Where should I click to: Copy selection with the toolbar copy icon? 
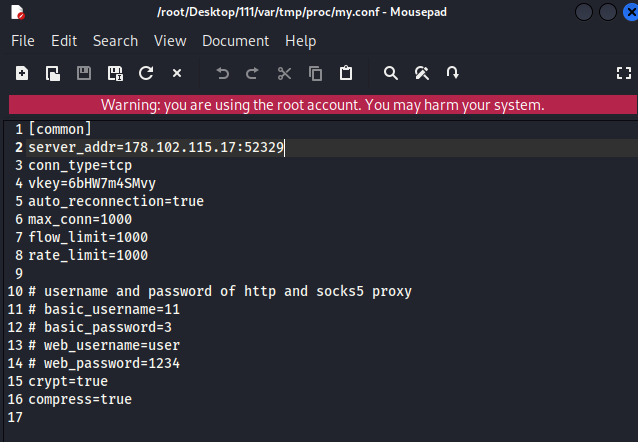click(315, 73)
